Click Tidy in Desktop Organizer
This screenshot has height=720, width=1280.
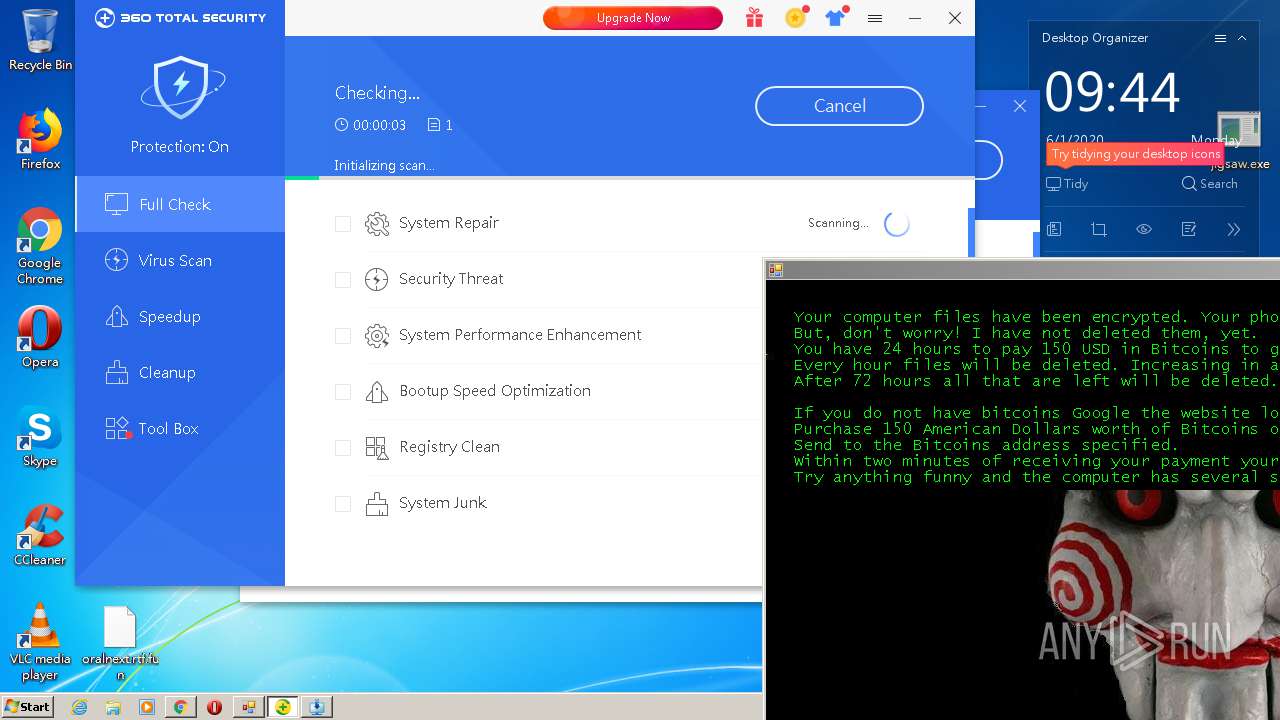pos(1067,184)
